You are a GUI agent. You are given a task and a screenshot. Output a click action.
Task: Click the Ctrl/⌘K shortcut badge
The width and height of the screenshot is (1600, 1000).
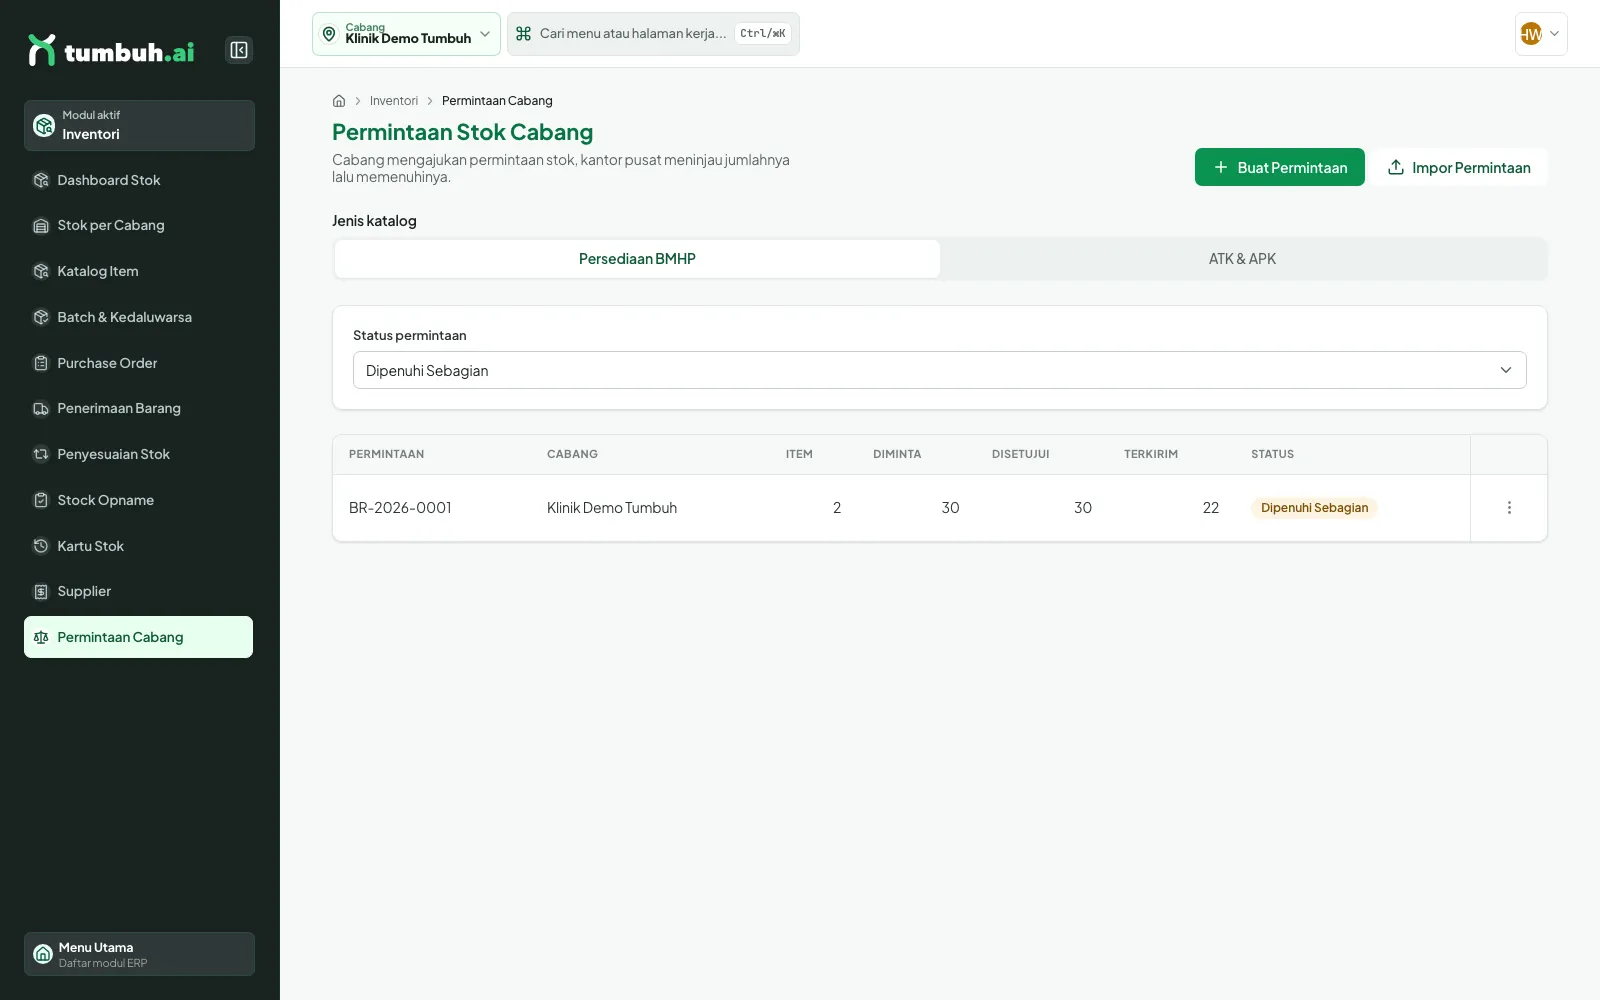tap(763, 34)
